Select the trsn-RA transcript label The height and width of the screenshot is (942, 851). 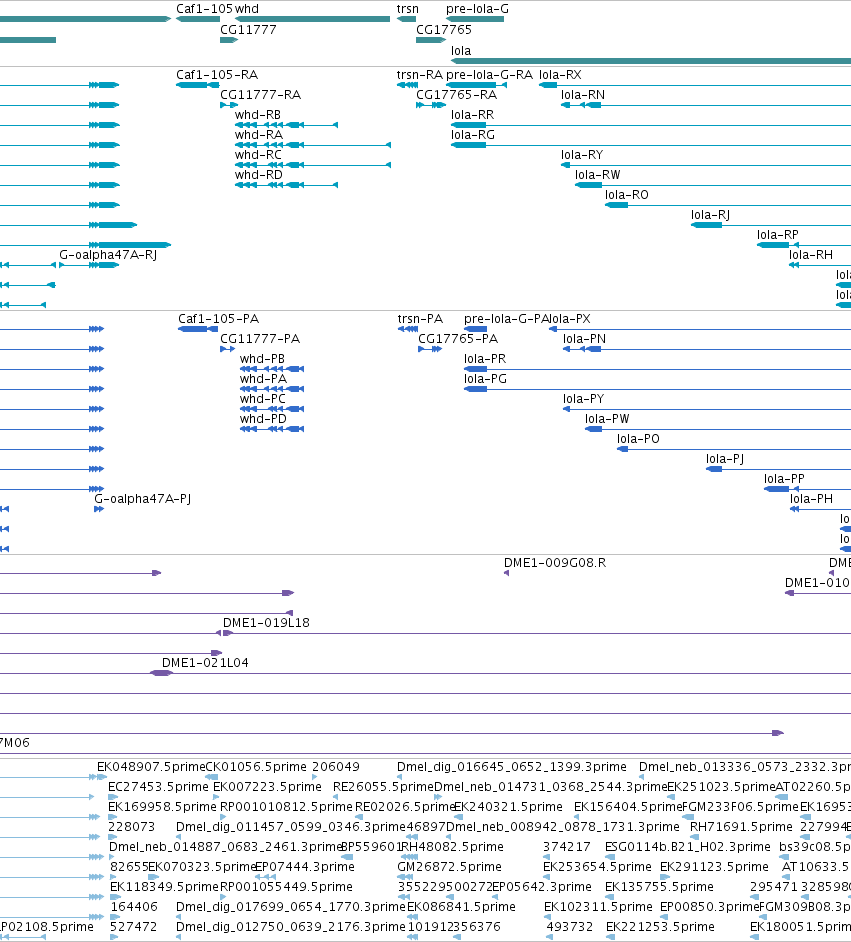(420, 74)
